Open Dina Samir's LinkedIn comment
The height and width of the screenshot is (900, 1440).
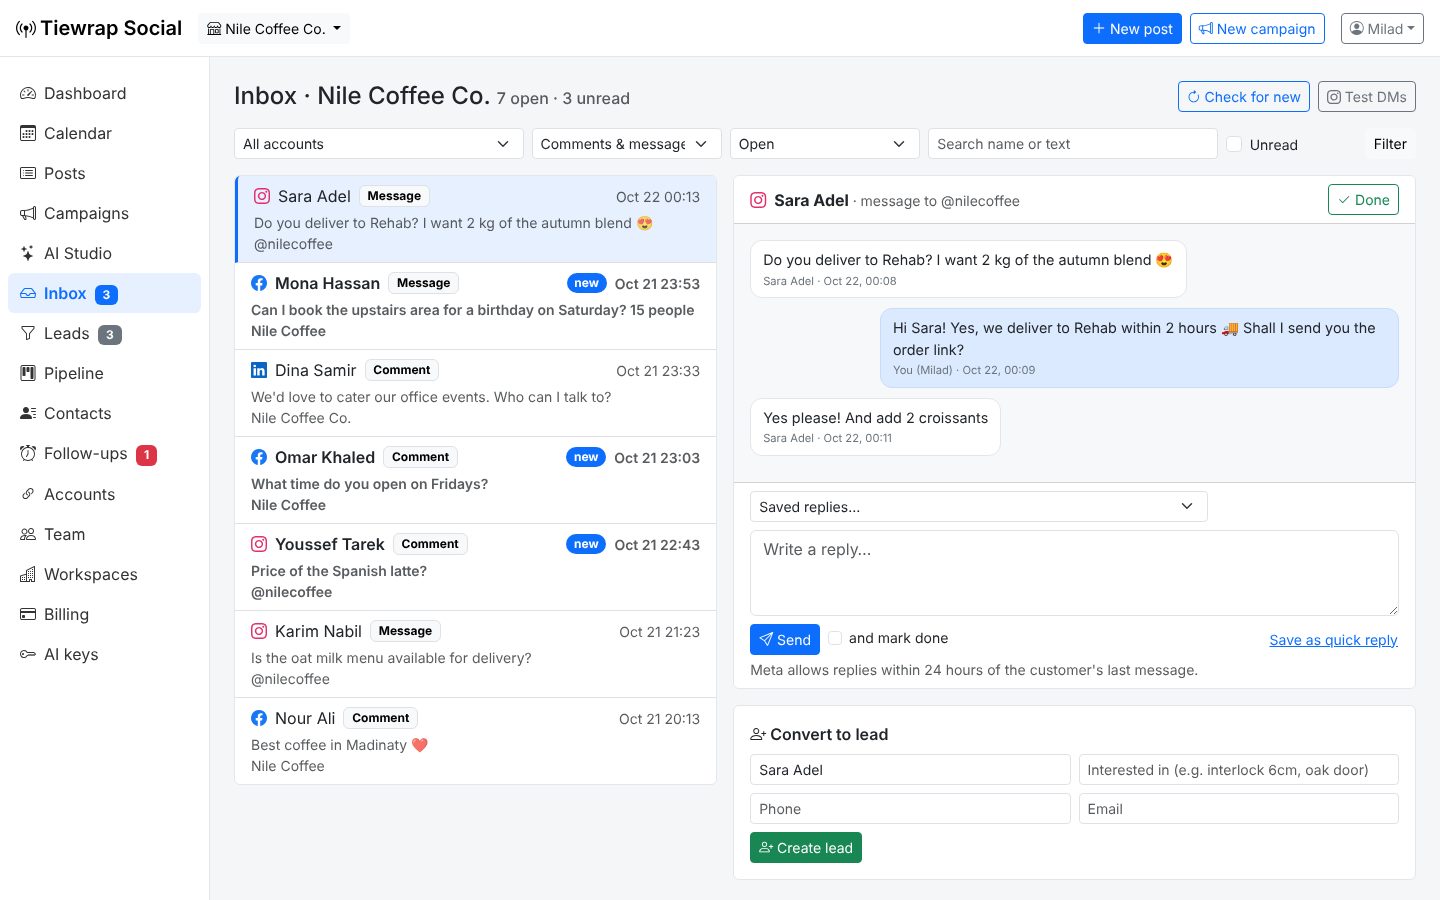point(475,393)
